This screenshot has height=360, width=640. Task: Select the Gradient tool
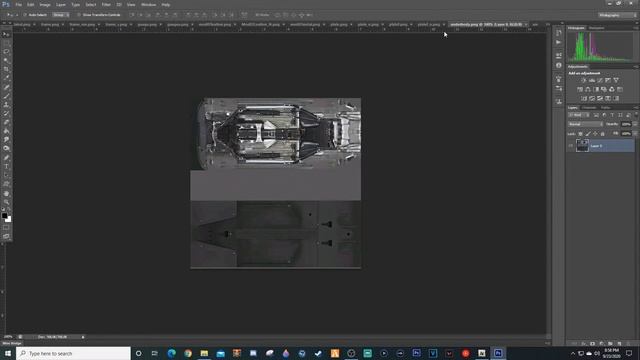pyautogui.click(x=6, y=131)
